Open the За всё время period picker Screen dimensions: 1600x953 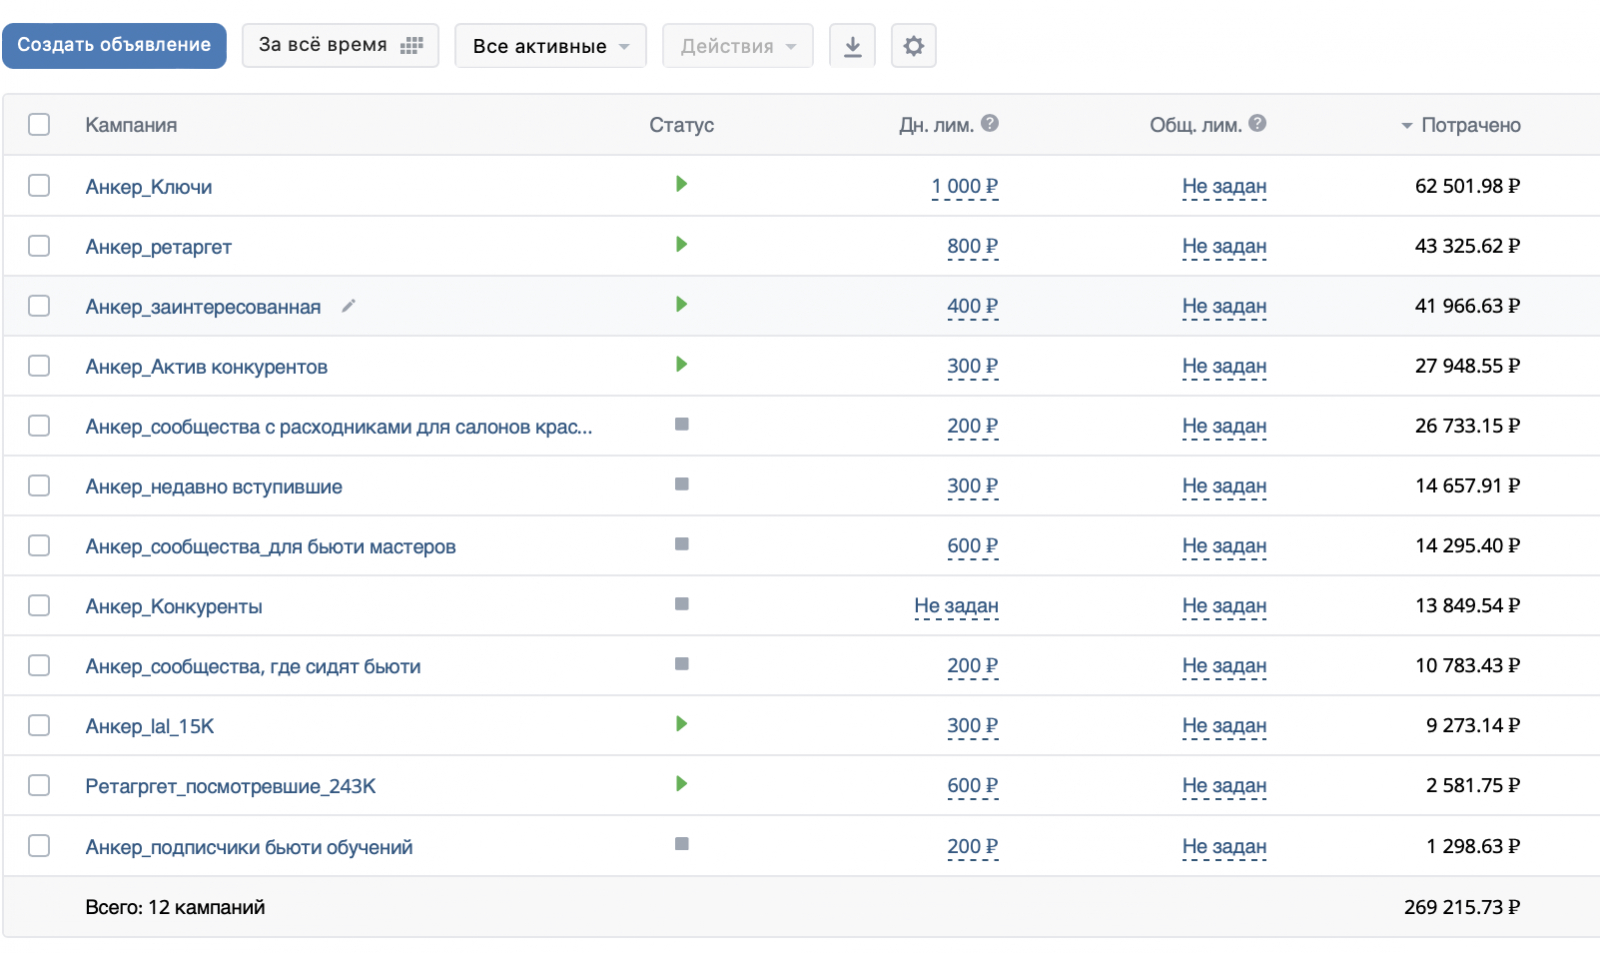pyautogui.click(x=340, y=46)
